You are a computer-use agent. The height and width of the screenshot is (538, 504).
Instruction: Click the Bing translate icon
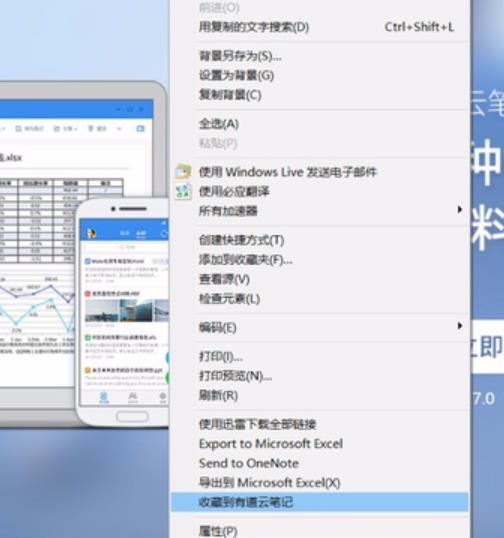tap(183, 191)
